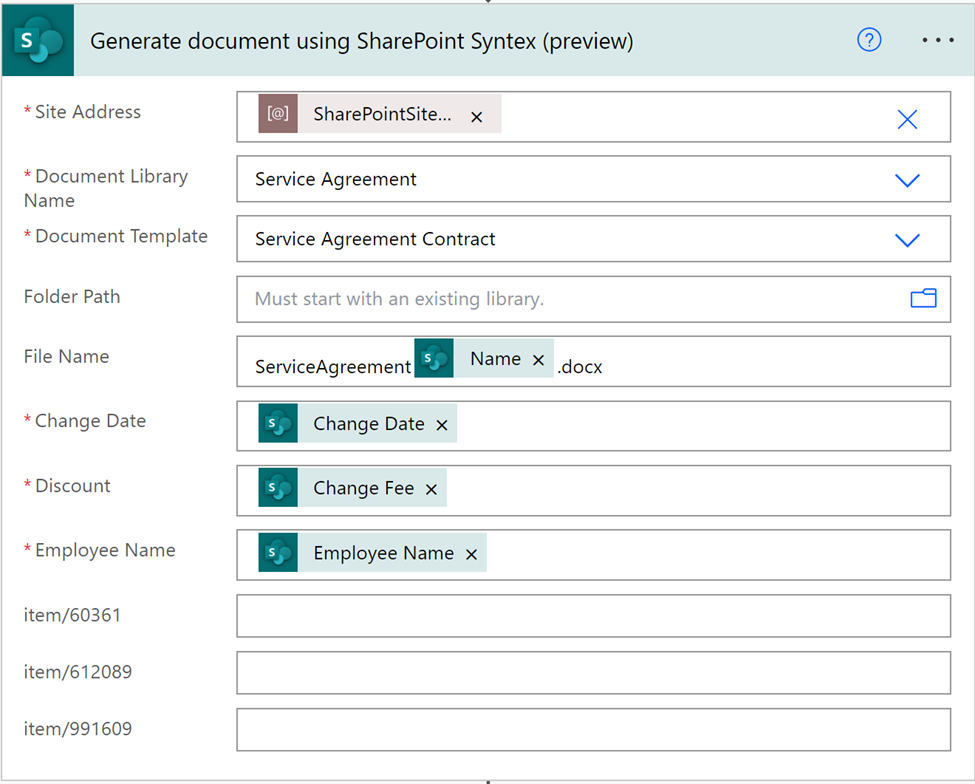Viewport: 975px width, 784px height.
Task: Click the item/612089 input field
Action: (x=593, y=673)
